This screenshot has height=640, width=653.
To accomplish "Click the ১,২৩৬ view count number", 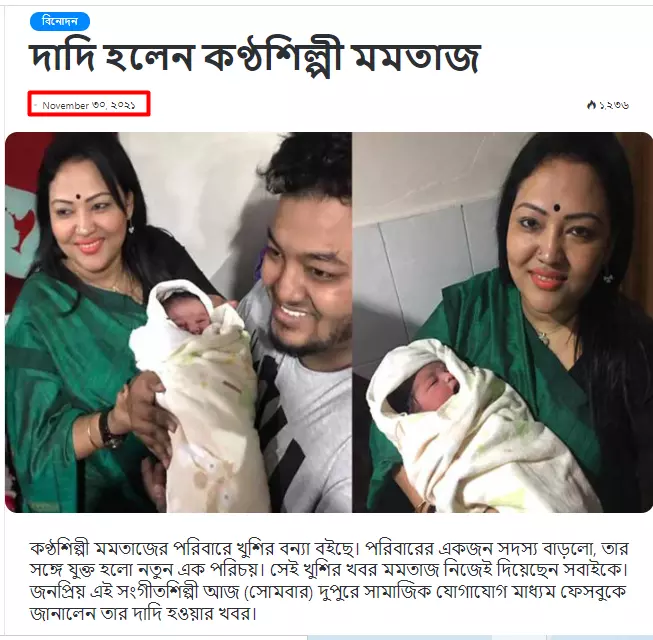I will pos(613,105).
